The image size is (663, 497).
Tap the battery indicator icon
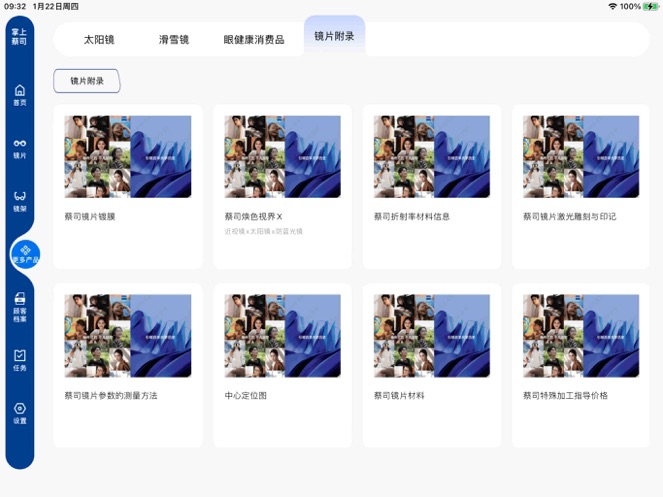point(650,6)
